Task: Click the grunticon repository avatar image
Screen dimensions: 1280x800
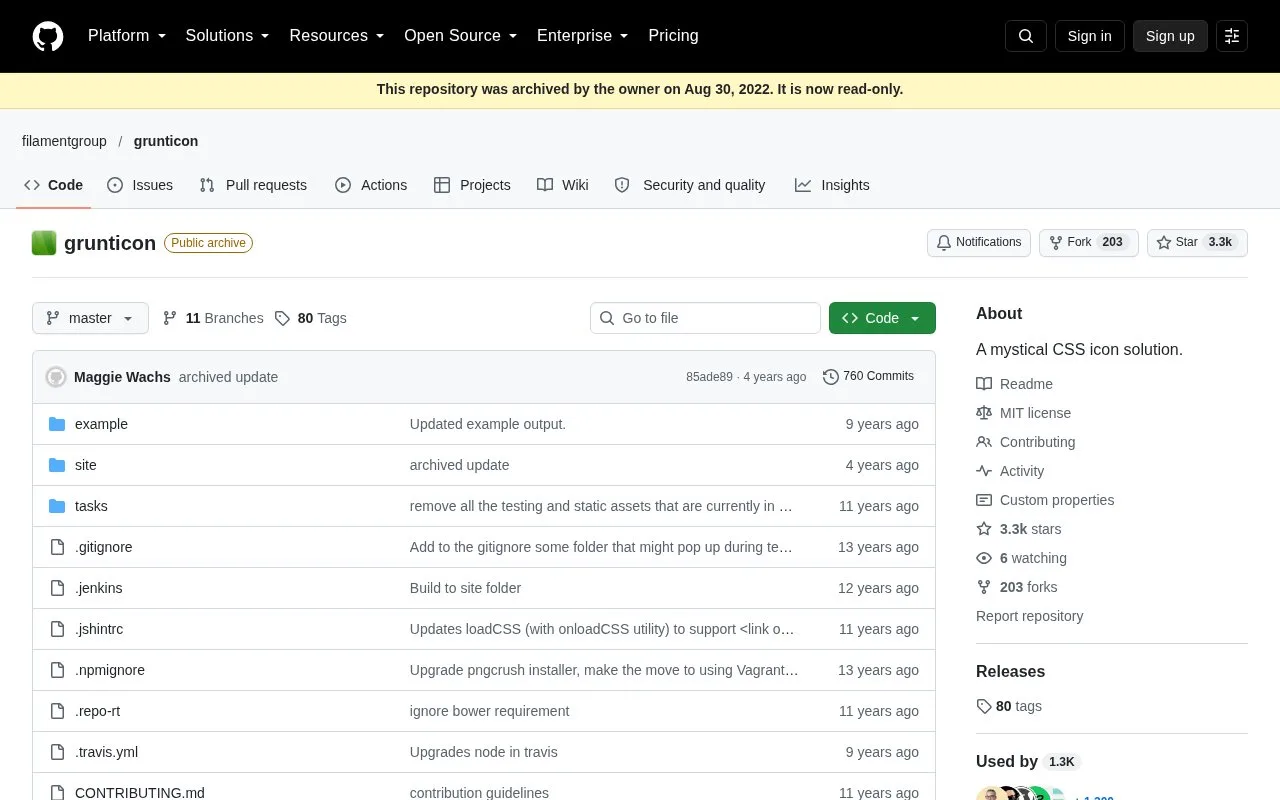Action: [x=44, y=243]
